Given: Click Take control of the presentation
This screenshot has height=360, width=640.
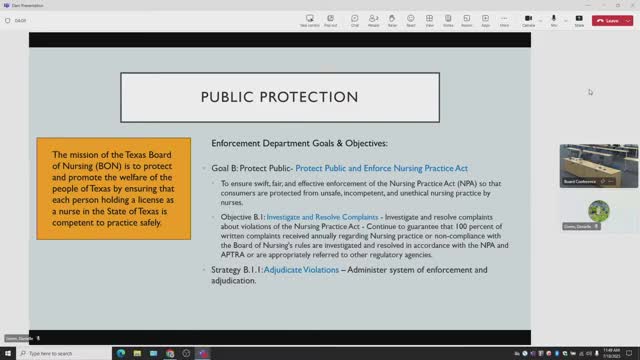Looking at the screenshot, I should point(310,20).
